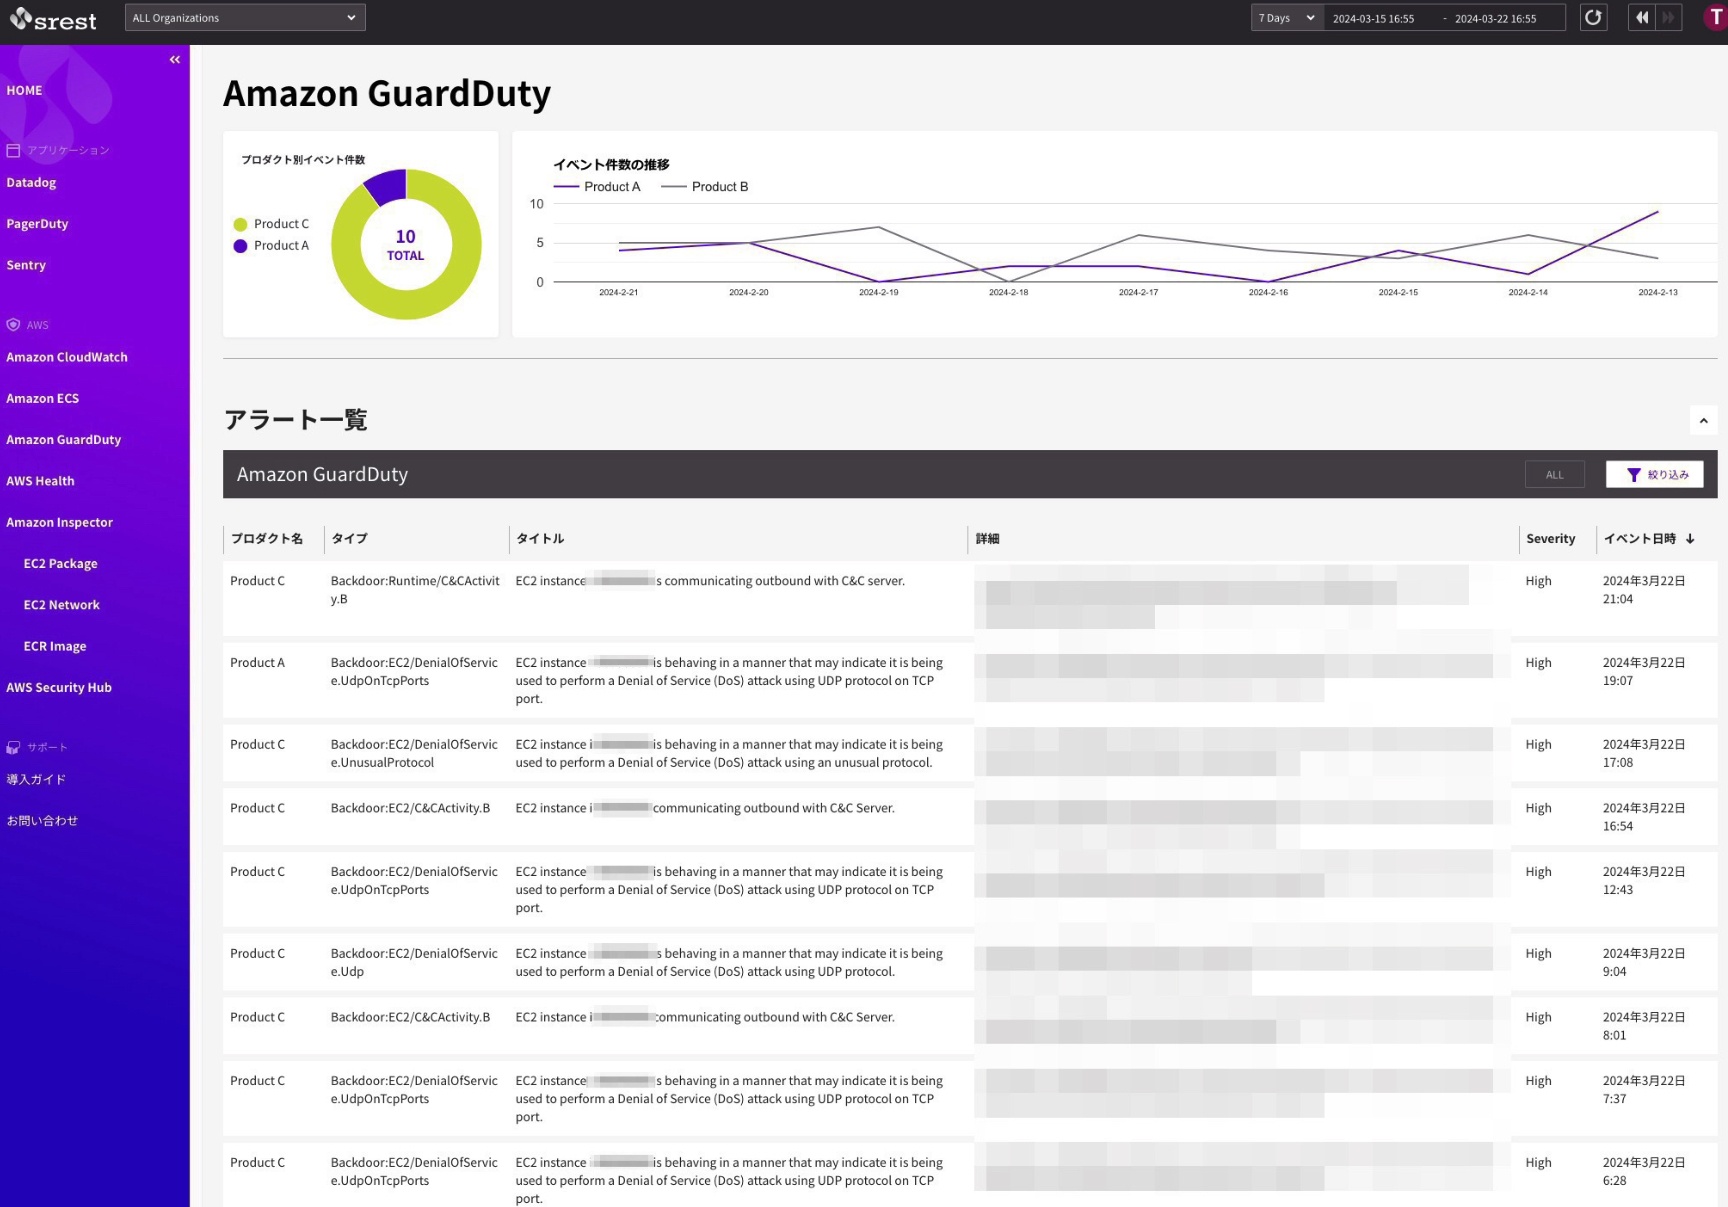Click the ALL filter button
The image size is (1728, 1207).
pos(1554,475)
